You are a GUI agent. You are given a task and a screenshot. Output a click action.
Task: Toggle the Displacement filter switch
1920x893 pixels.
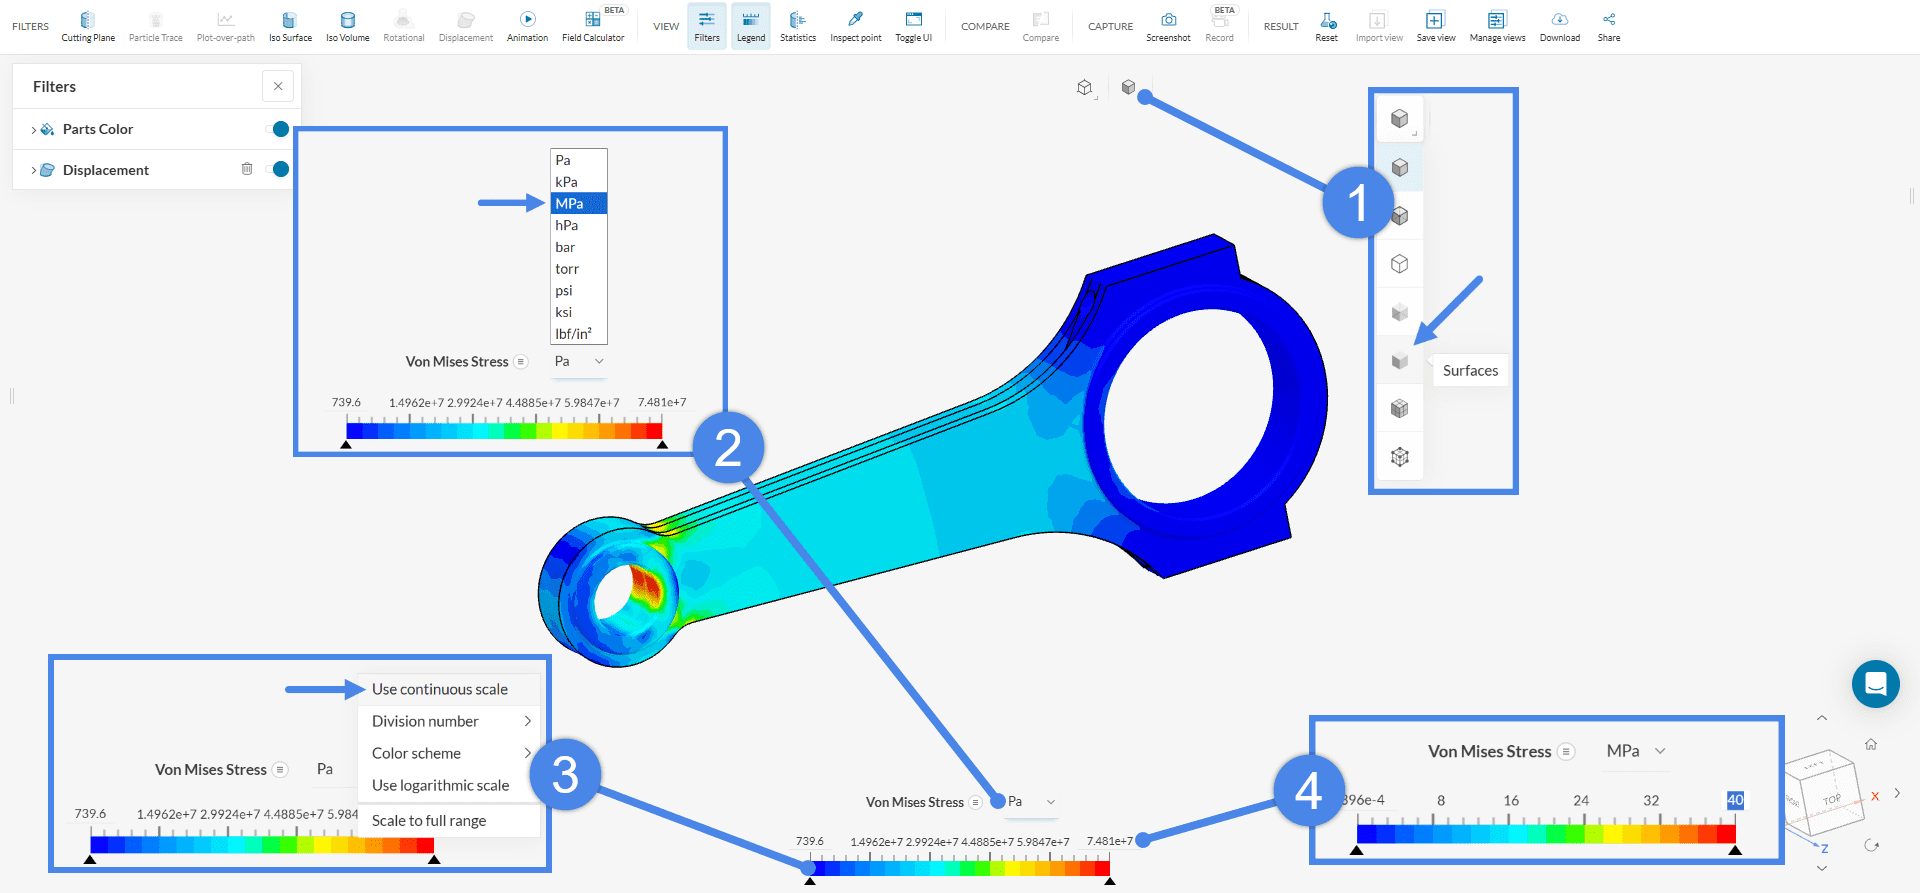click(279, 169)
